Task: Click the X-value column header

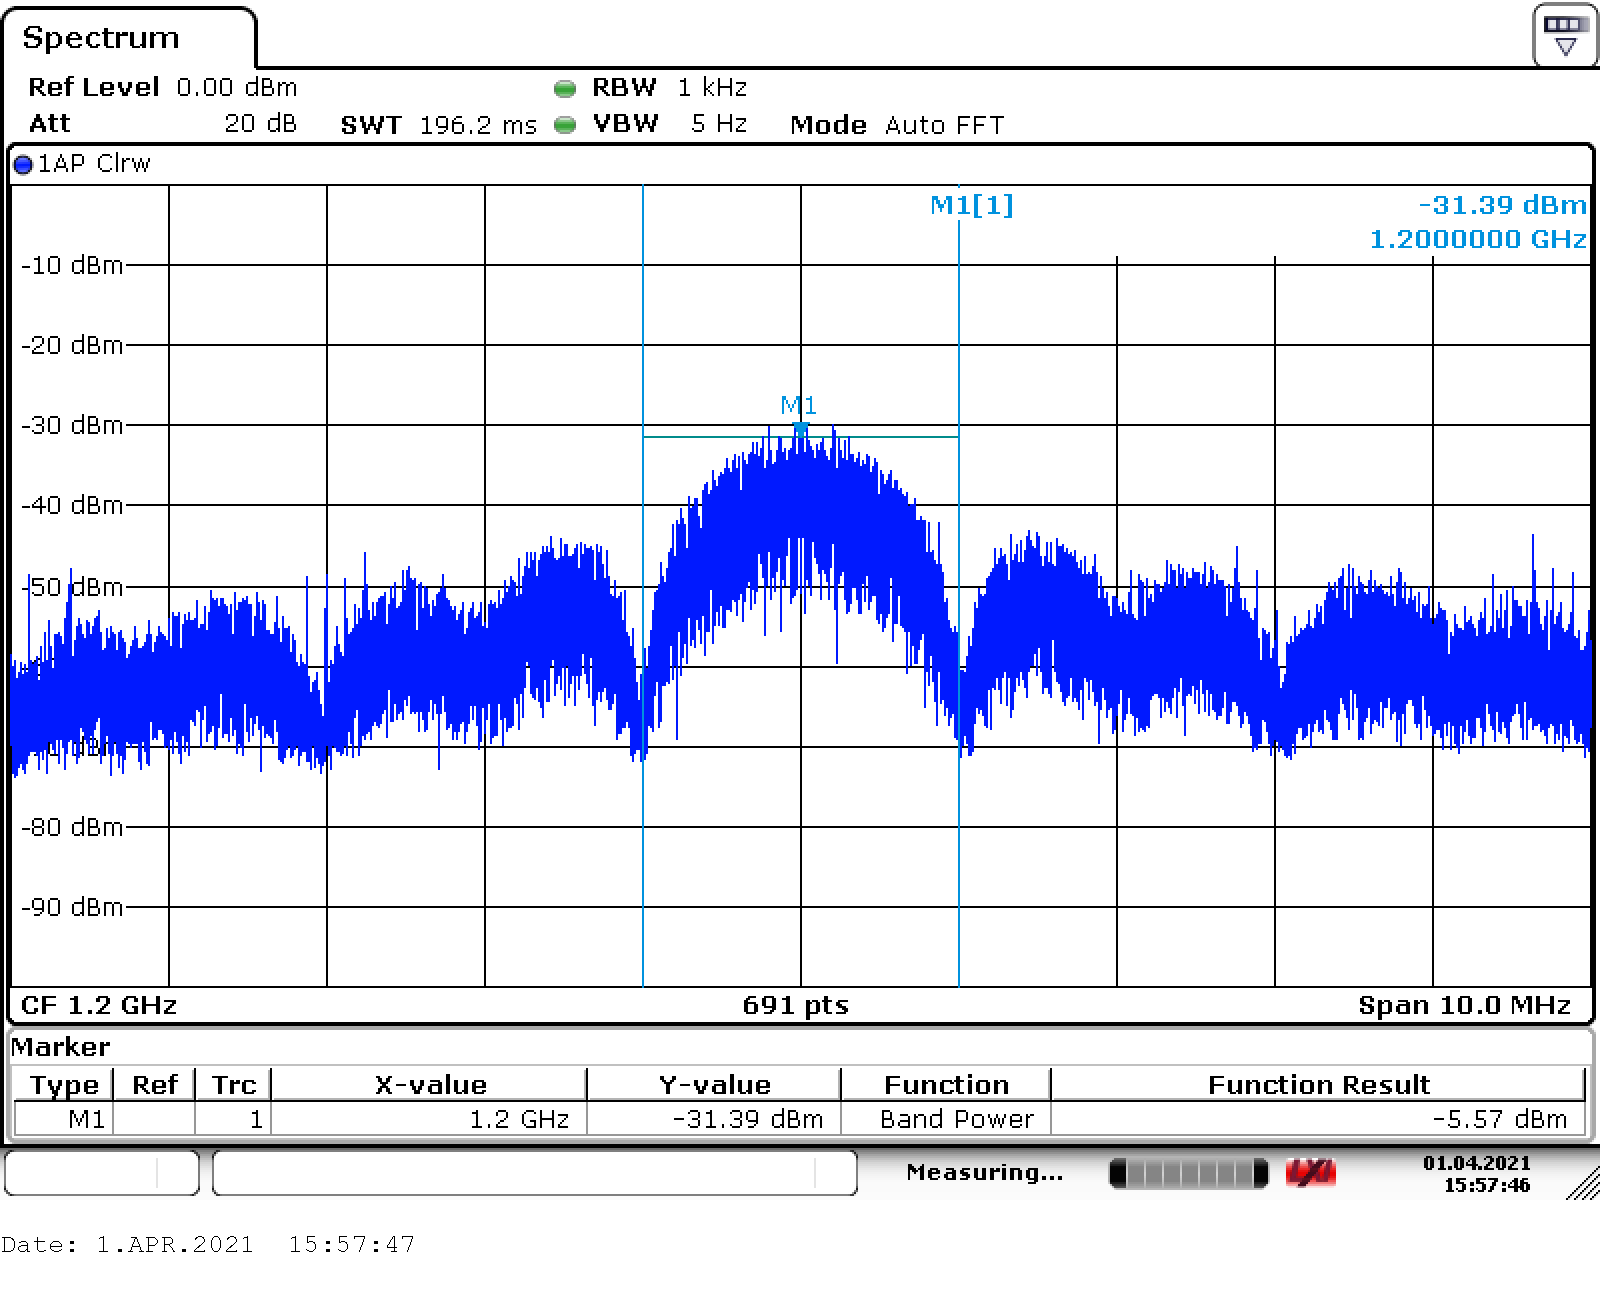Action: click(430, 1085)
